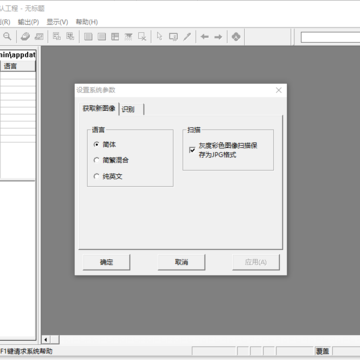Click the 确定 button
The height and width of the screenshot is (360, 360).
tap(106, 262)
